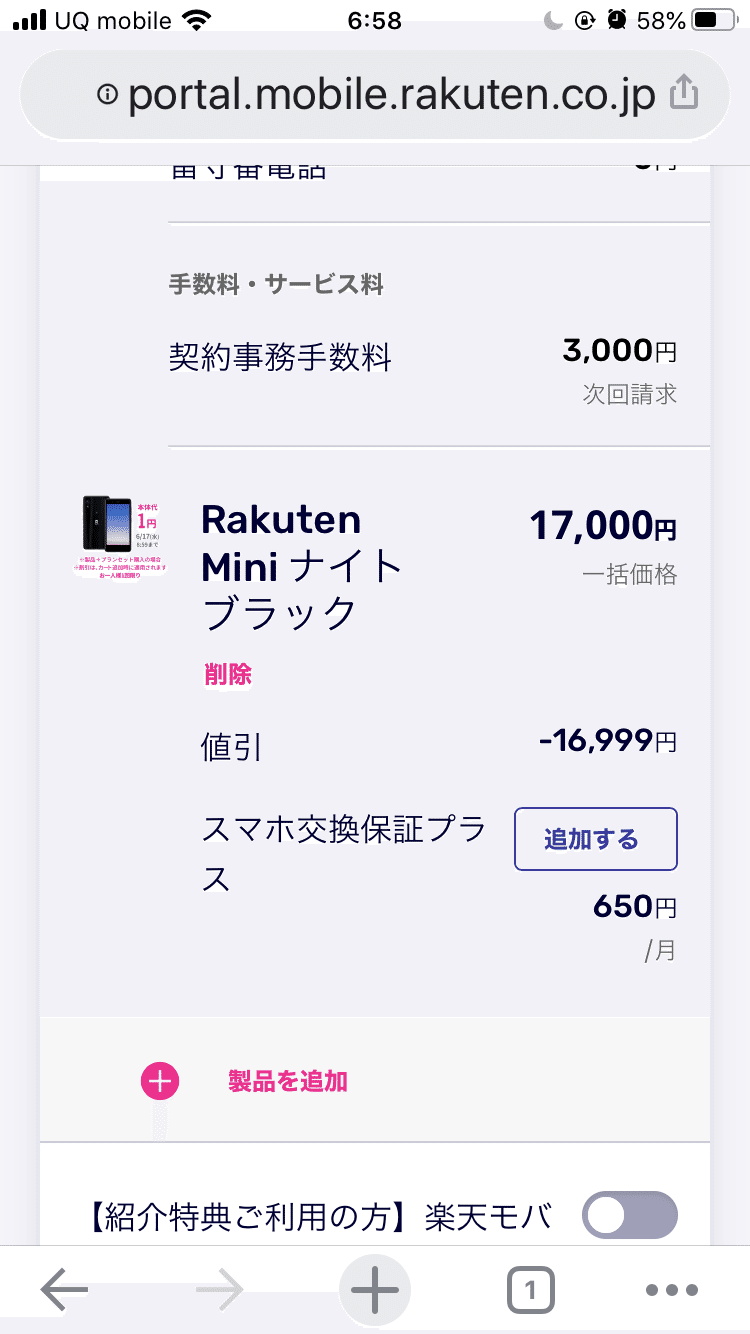Open the browser three-dots menu

[x=670, y=1291]
